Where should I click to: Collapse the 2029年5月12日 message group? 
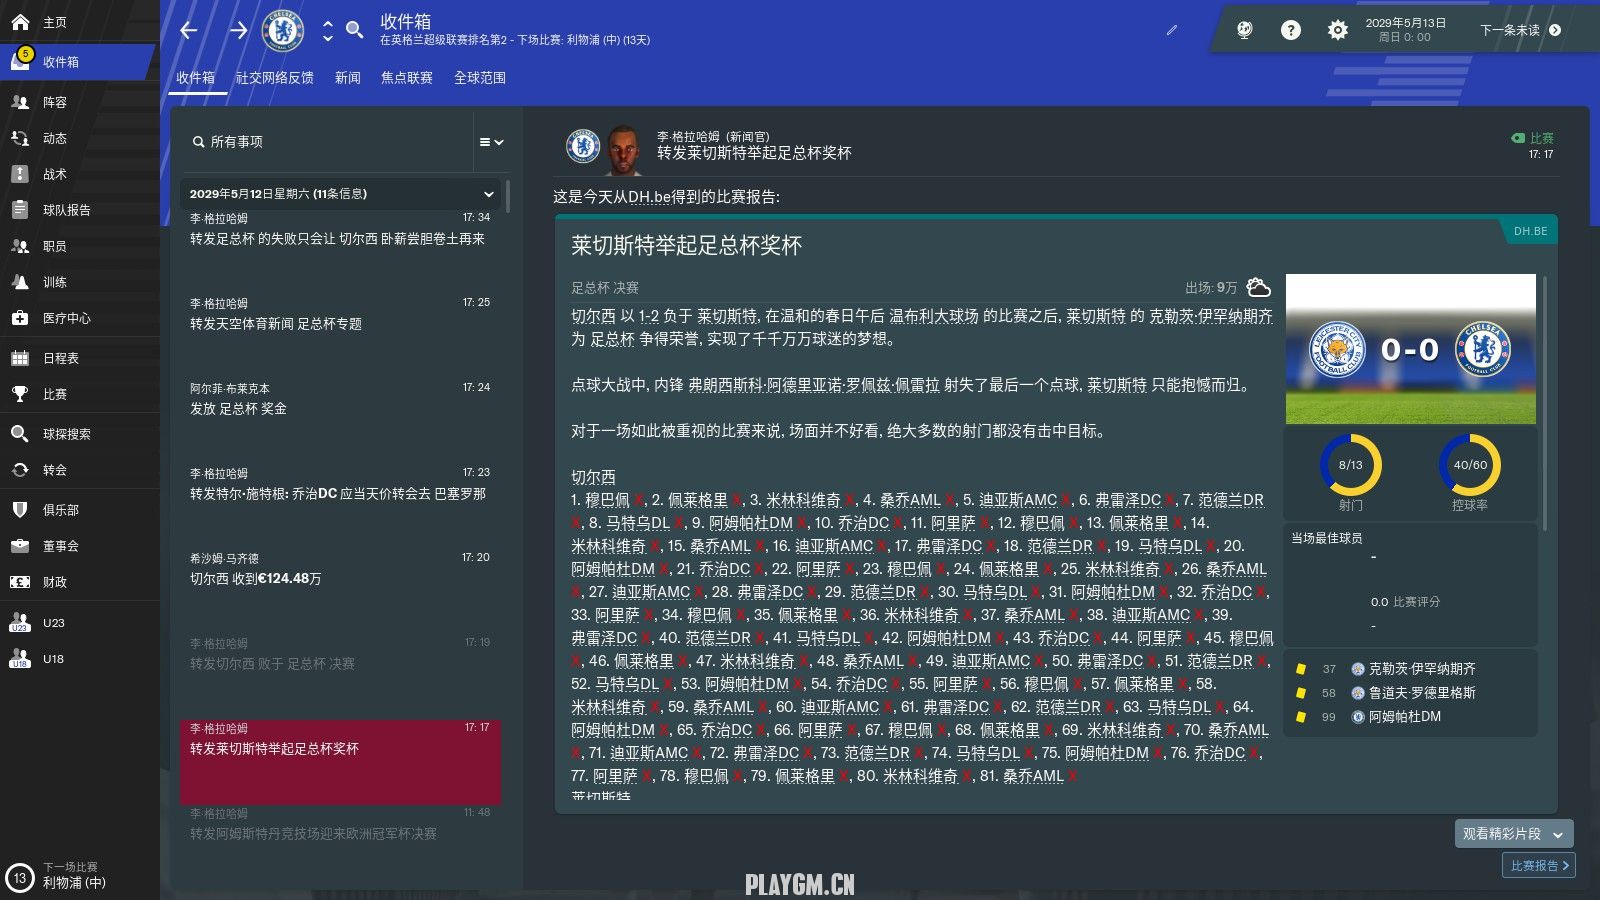click(x=488, y=194)
